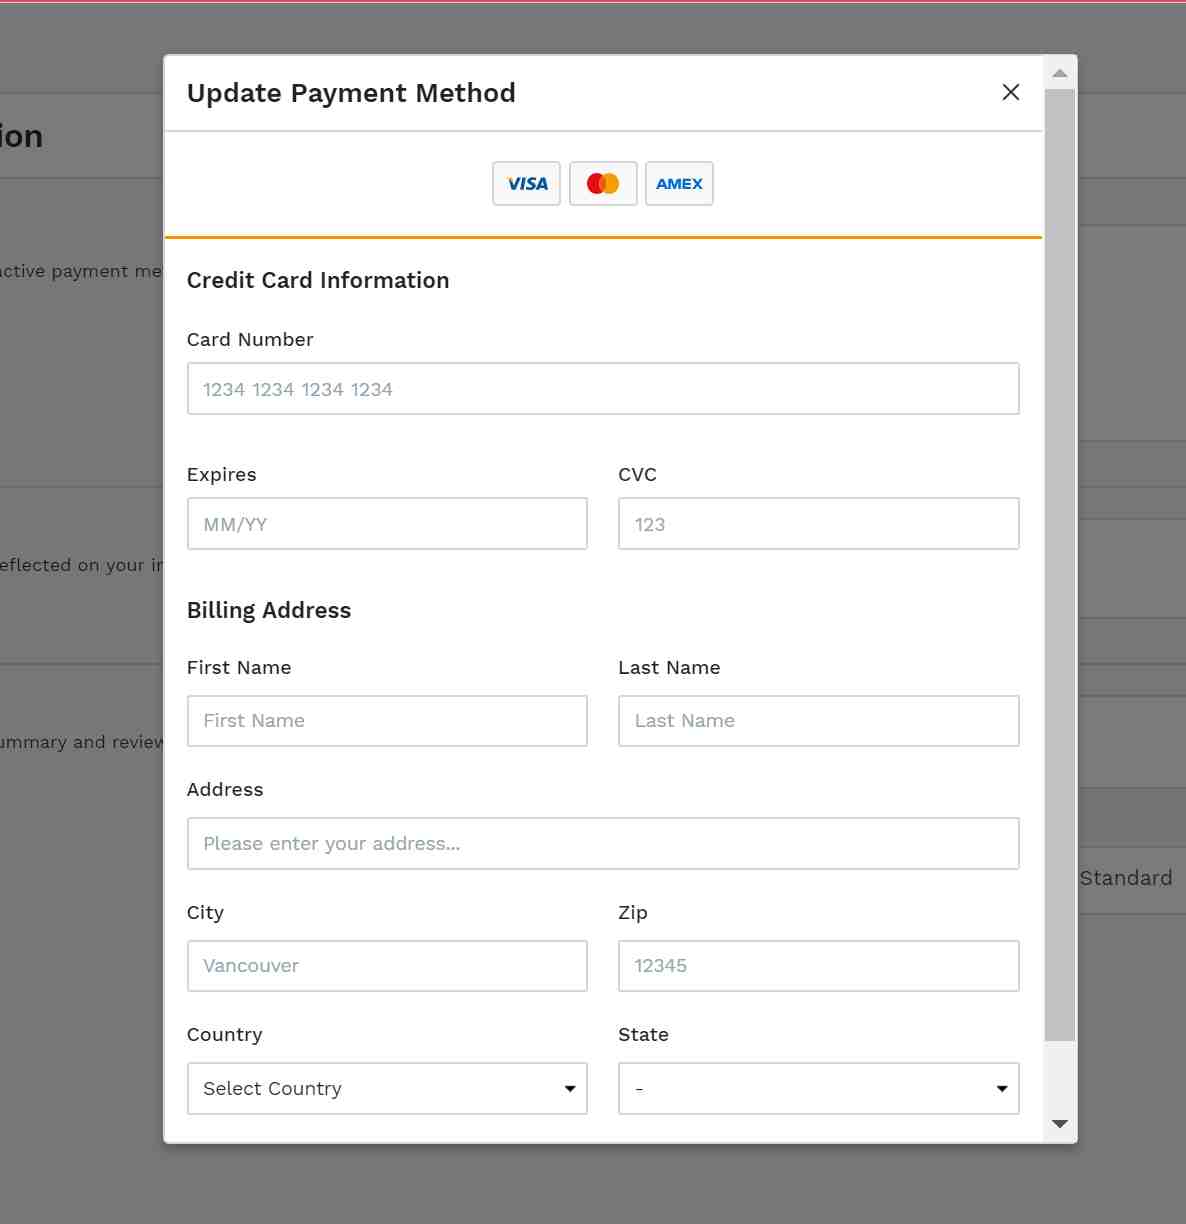Open the Select Country dropdown
This screenshot has width=1186, height=1224.
pos(387,1088)
